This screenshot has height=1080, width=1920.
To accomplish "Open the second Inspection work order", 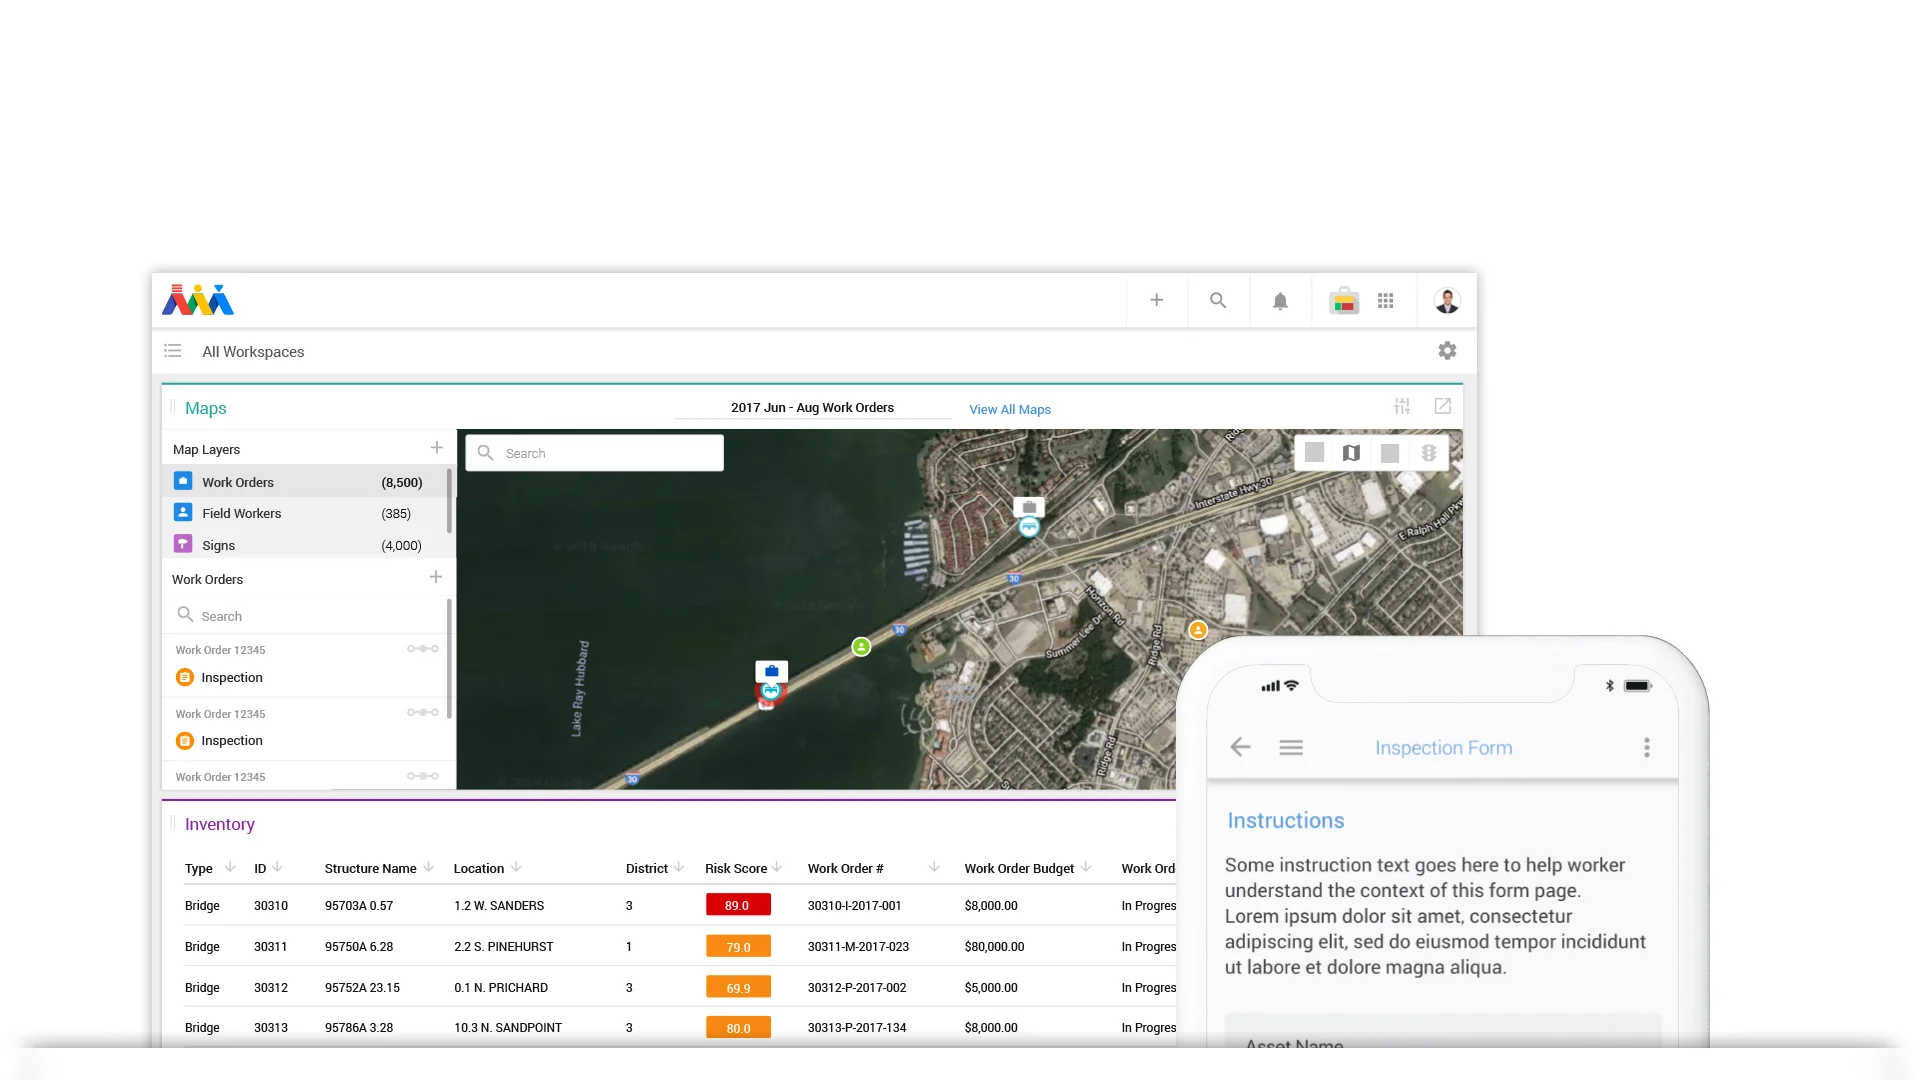I will tap(231, 741).
